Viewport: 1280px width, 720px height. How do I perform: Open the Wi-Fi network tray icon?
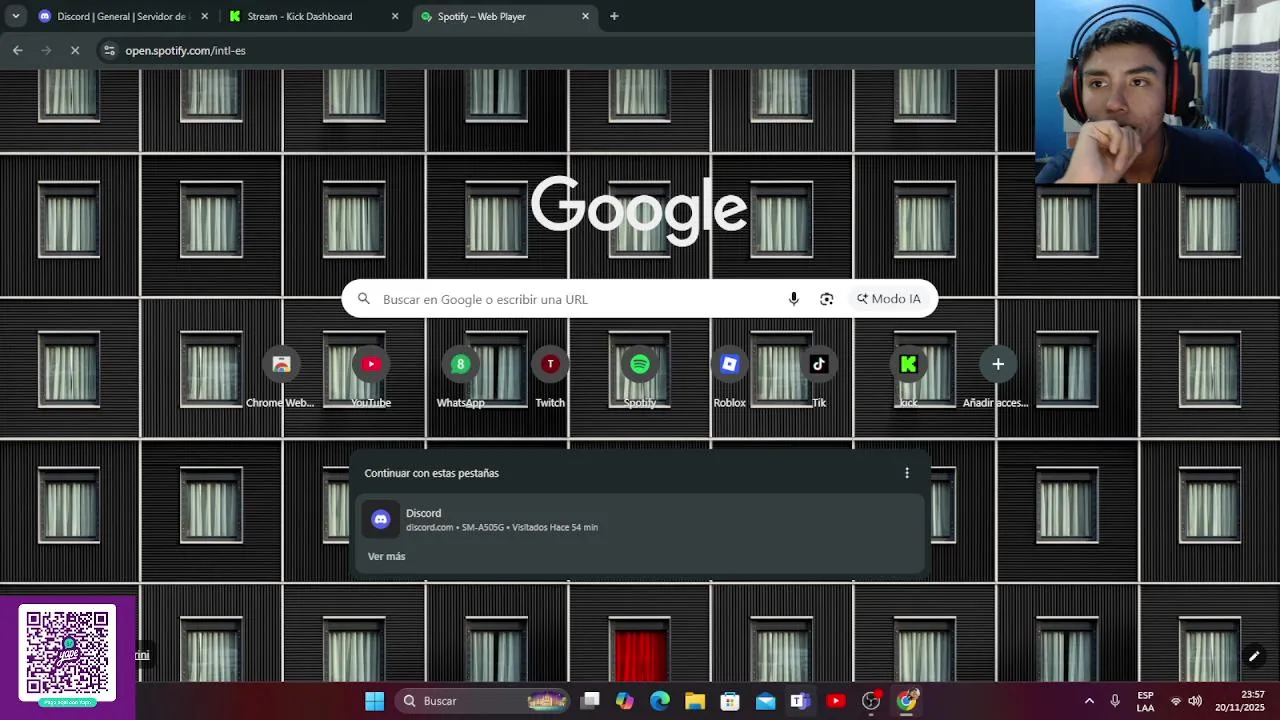point(1176,701)
